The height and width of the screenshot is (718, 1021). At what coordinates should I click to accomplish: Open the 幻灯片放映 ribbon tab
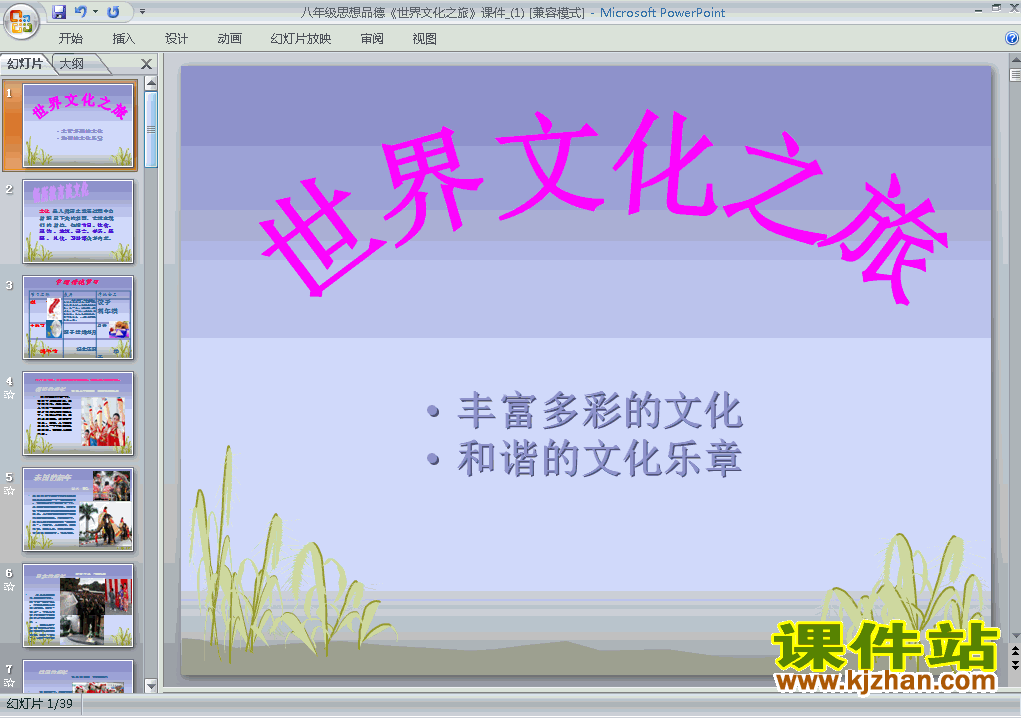301,38
